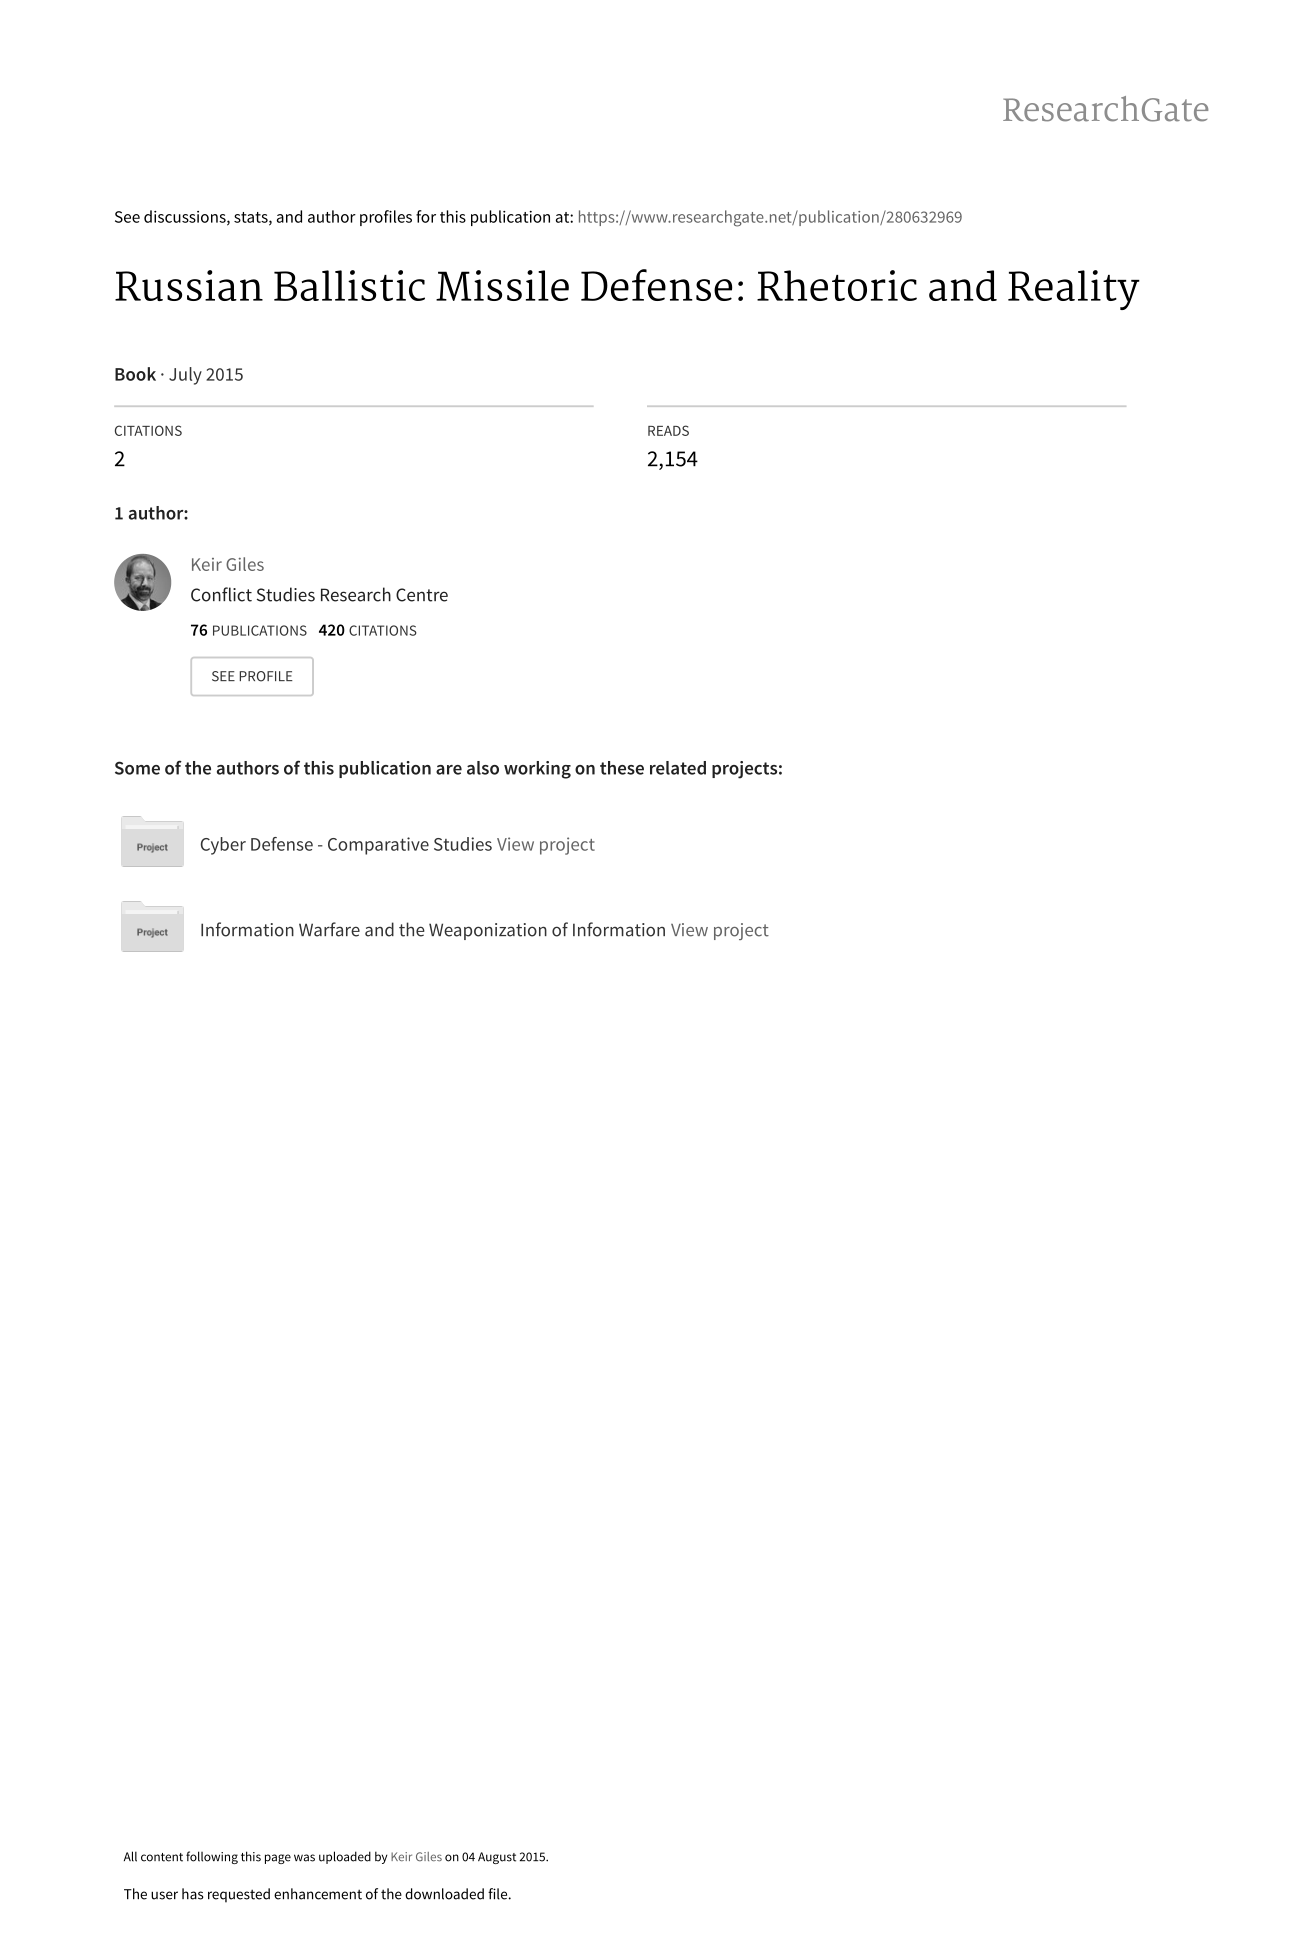Open the researchgate.net publication URL
The width and height of the screenshot is (1296, 1944).
coord(769,217)
